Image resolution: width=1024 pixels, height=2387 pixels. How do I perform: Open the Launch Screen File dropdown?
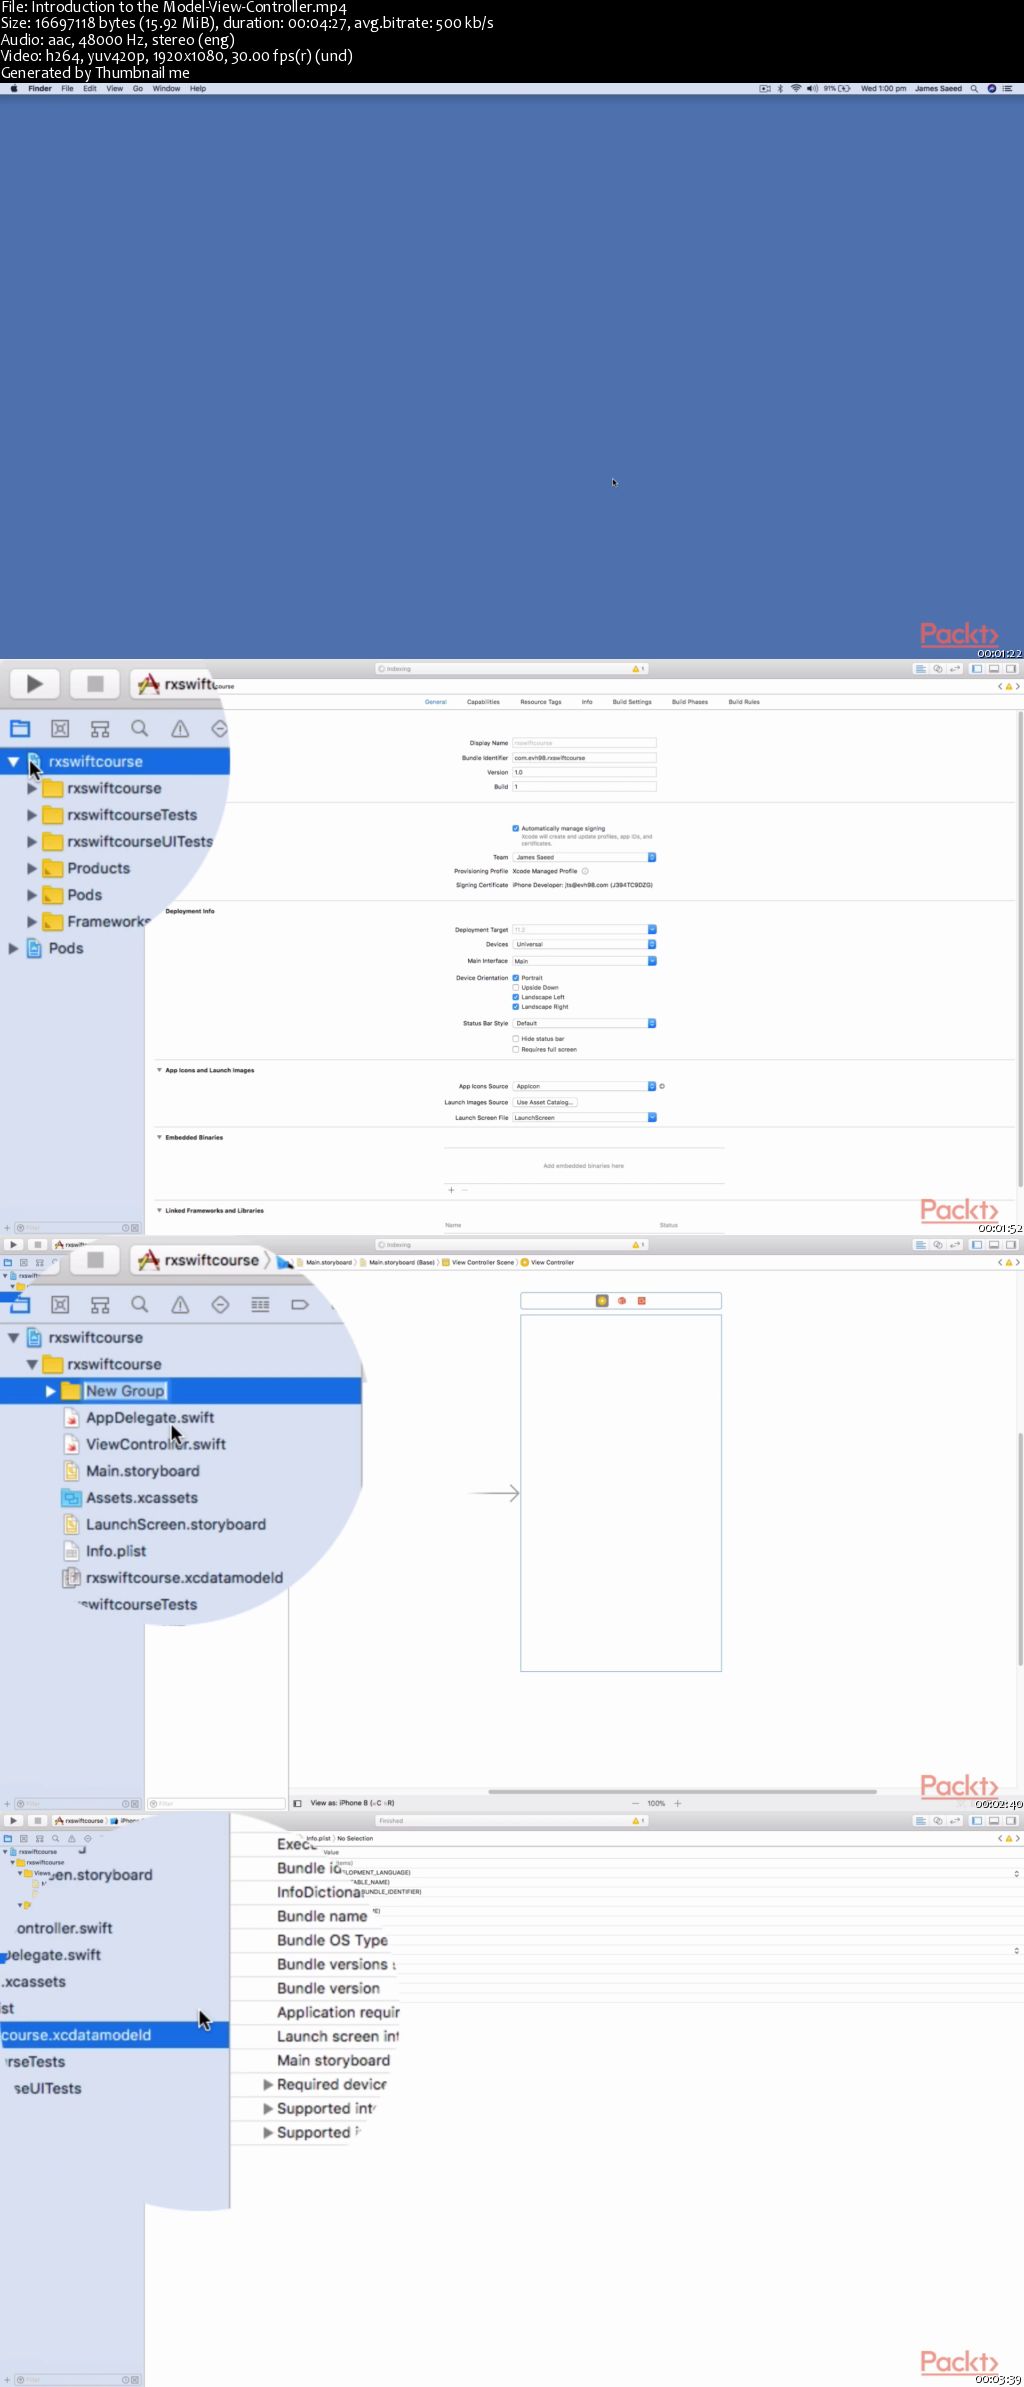[584, 1118]
